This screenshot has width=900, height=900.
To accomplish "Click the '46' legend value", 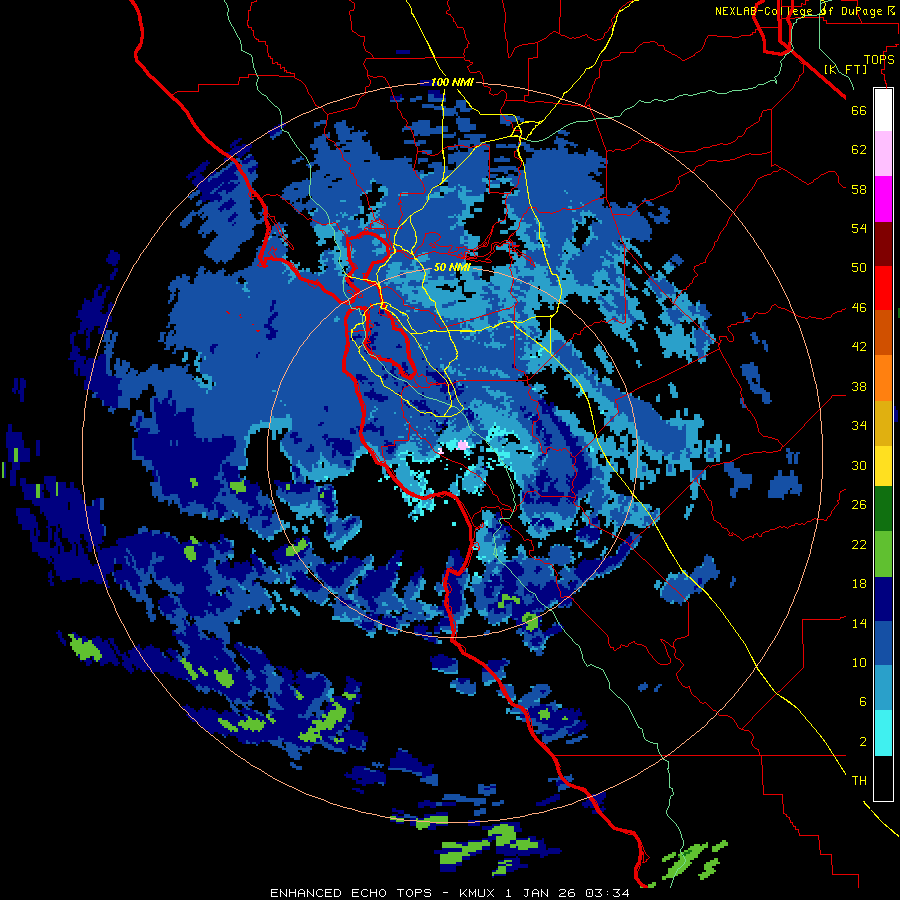I will click(859, 308).
